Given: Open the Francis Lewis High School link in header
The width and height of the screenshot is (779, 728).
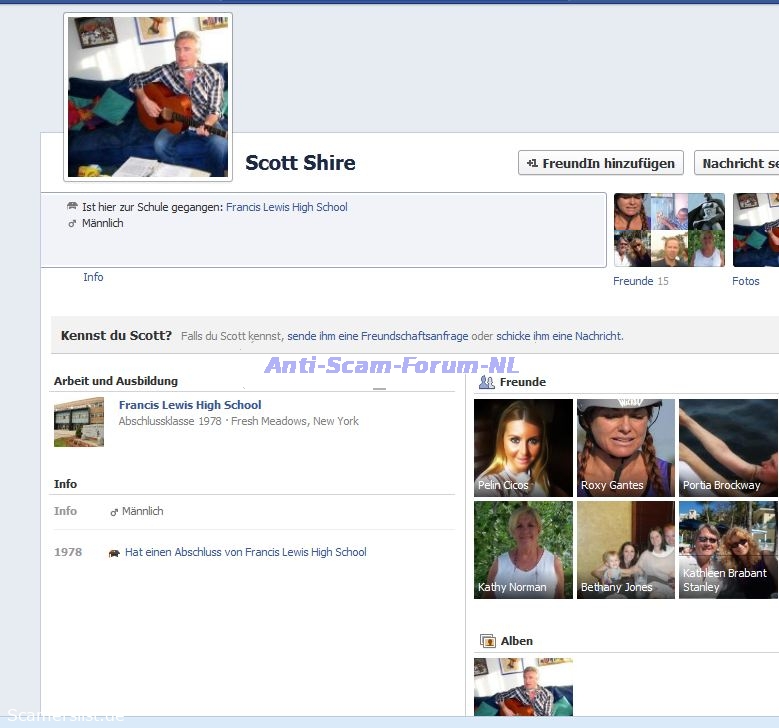Looking at the screenshot, I should pyautogui.click(x=286, y=207).
